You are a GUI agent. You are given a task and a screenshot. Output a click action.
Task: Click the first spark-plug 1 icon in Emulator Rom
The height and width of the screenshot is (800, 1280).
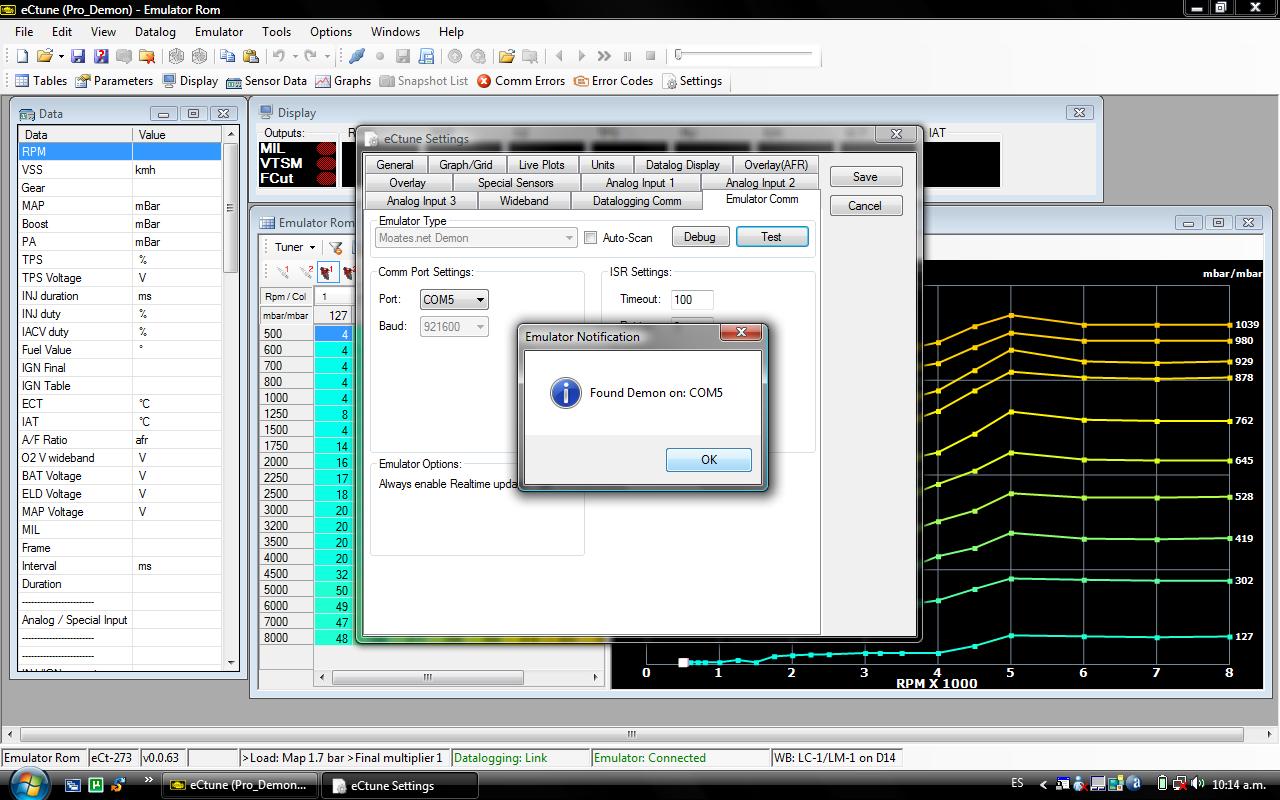[283, 272]
